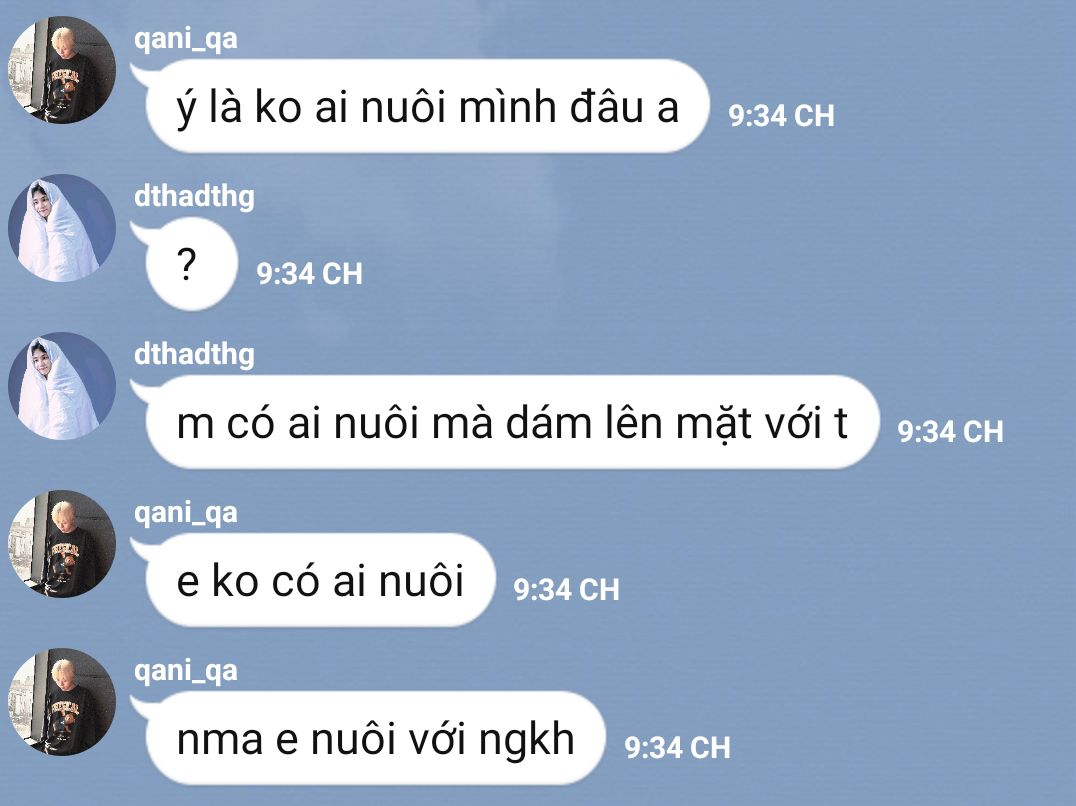1076x806 pixels.
Task: Select timestamp beside 'm có ai nuôi mà dám' message
Action: [x=950, y=431]
